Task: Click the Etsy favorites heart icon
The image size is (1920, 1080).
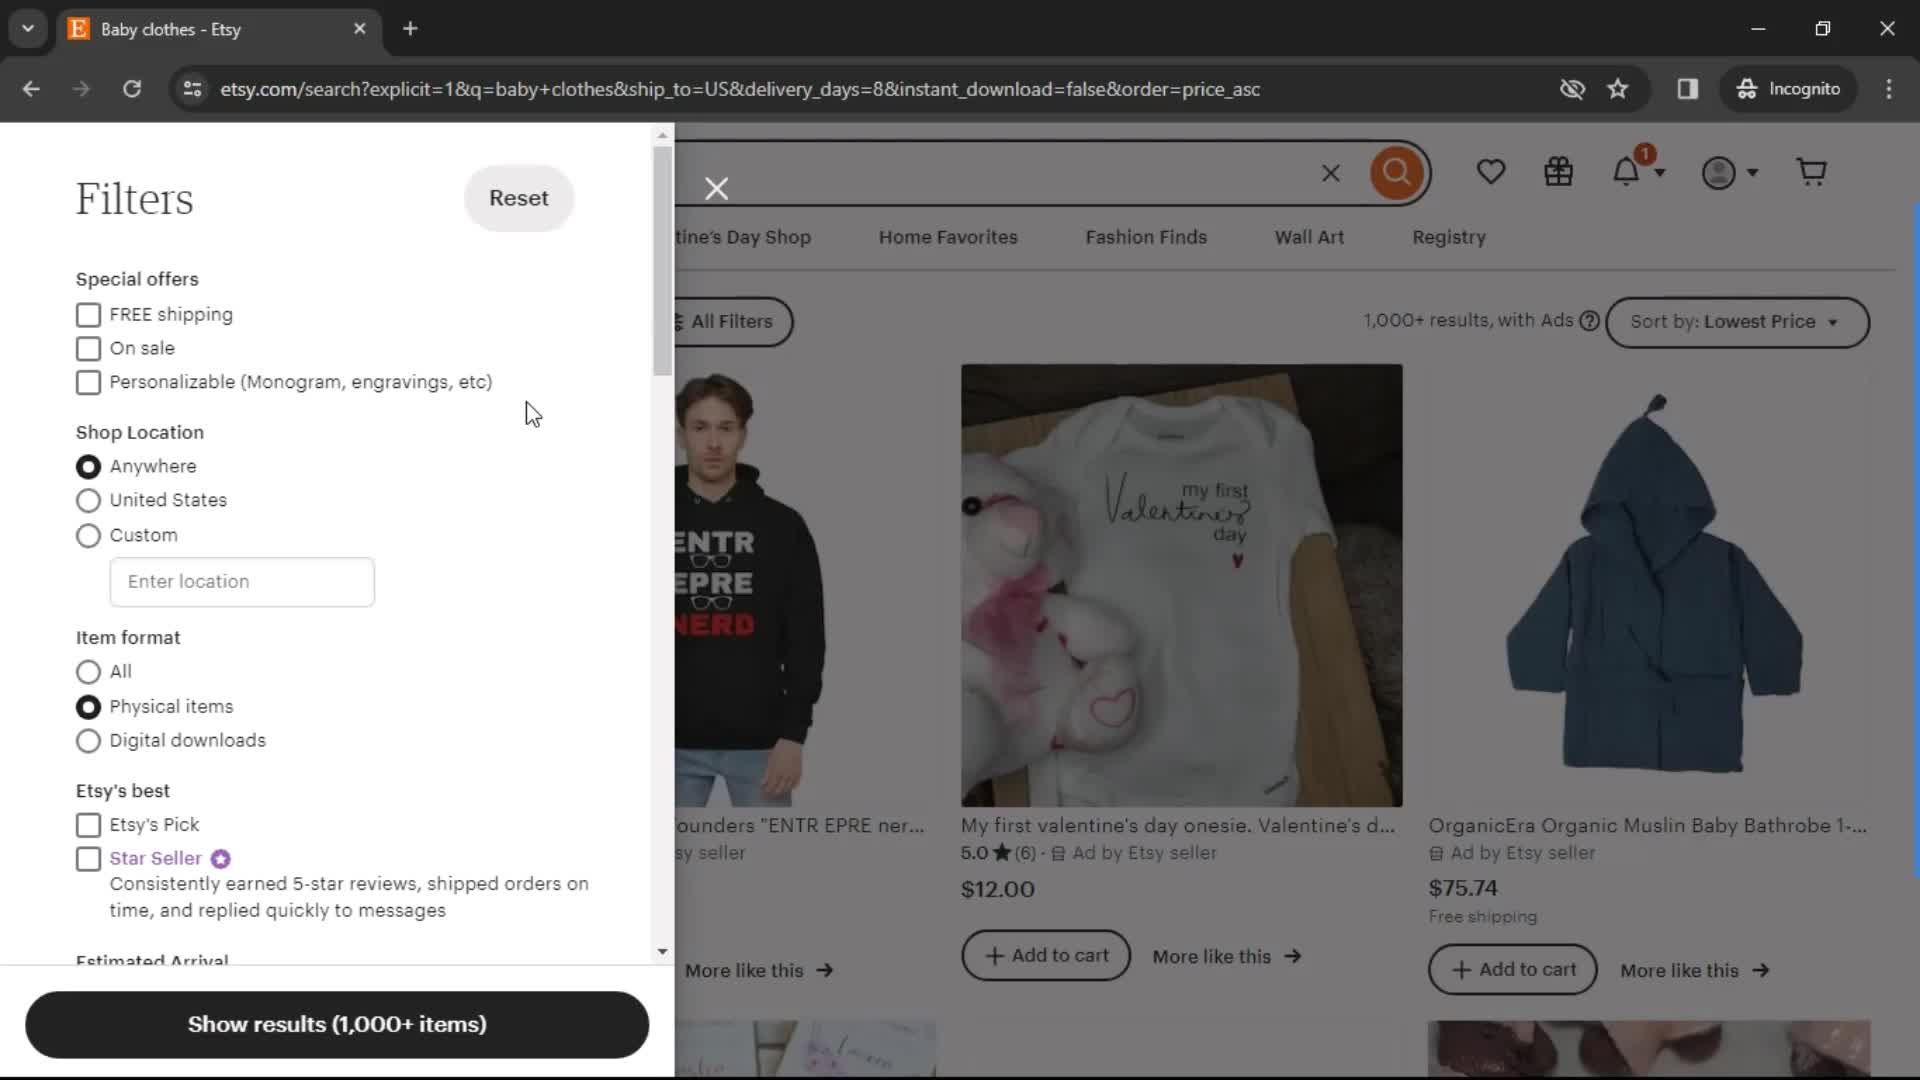Action: pyautogui.click(x=1490, y=173)
